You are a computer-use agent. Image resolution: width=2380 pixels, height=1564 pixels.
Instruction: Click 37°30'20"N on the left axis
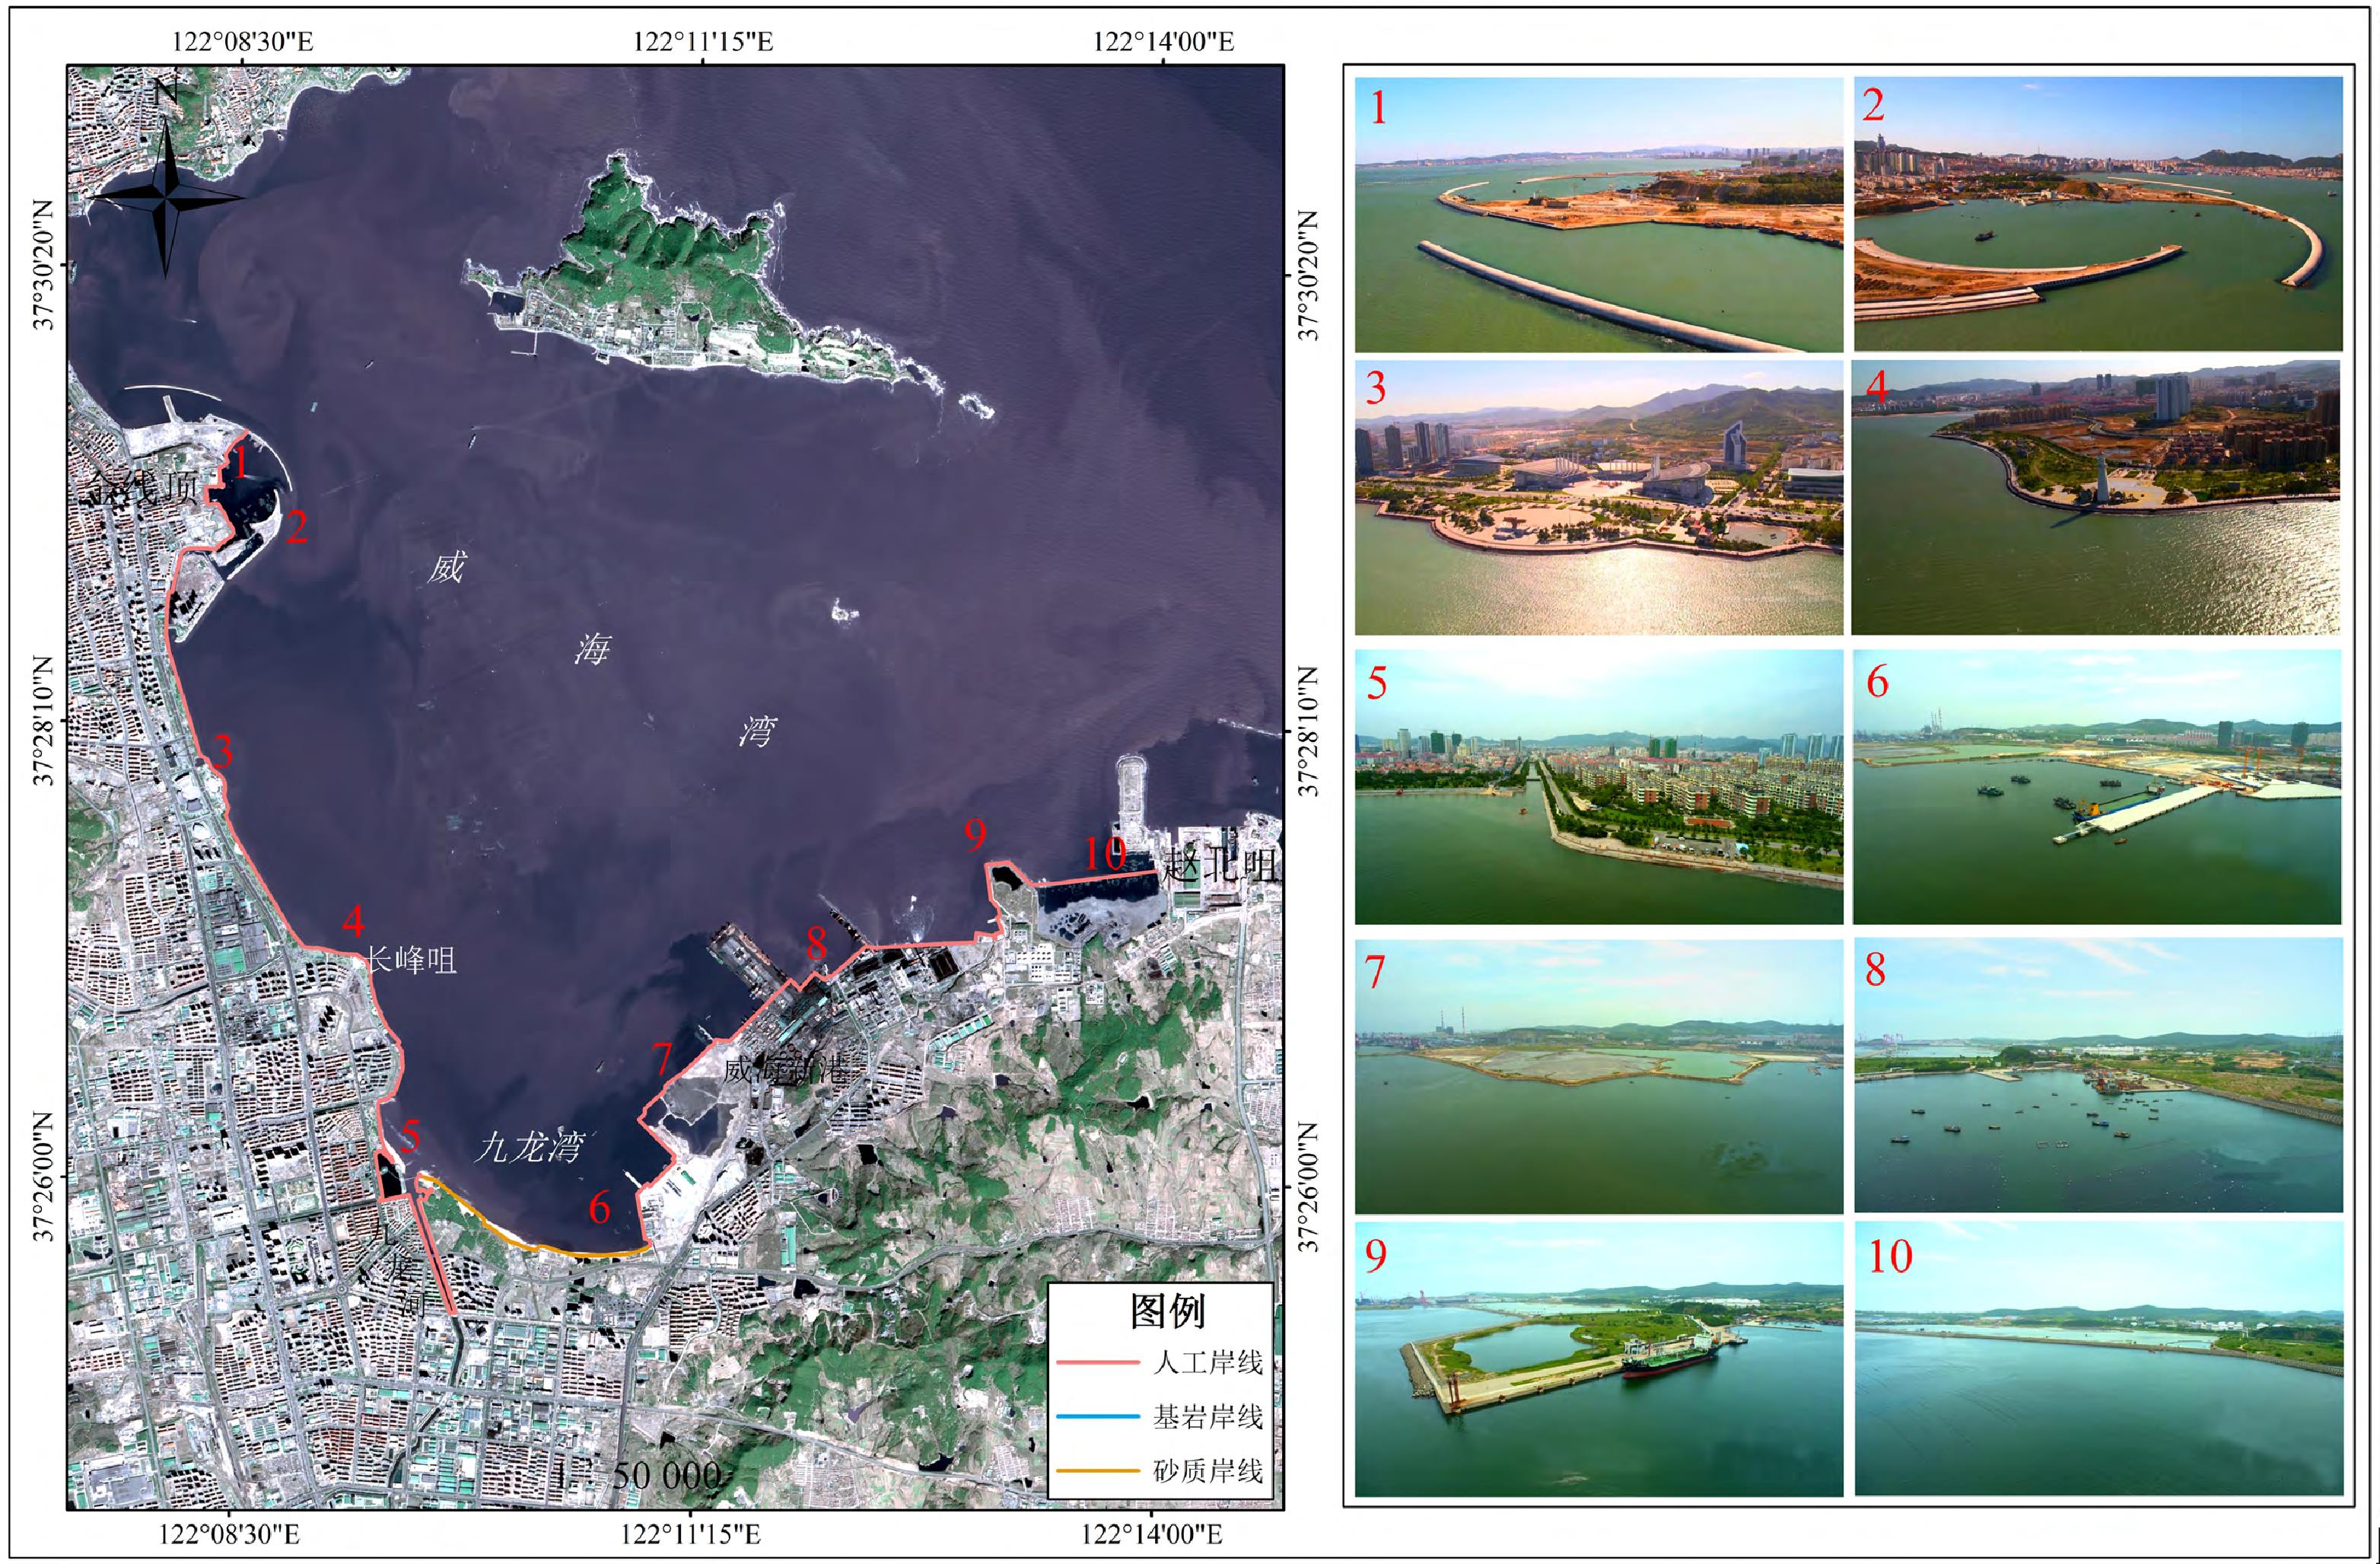44,264
